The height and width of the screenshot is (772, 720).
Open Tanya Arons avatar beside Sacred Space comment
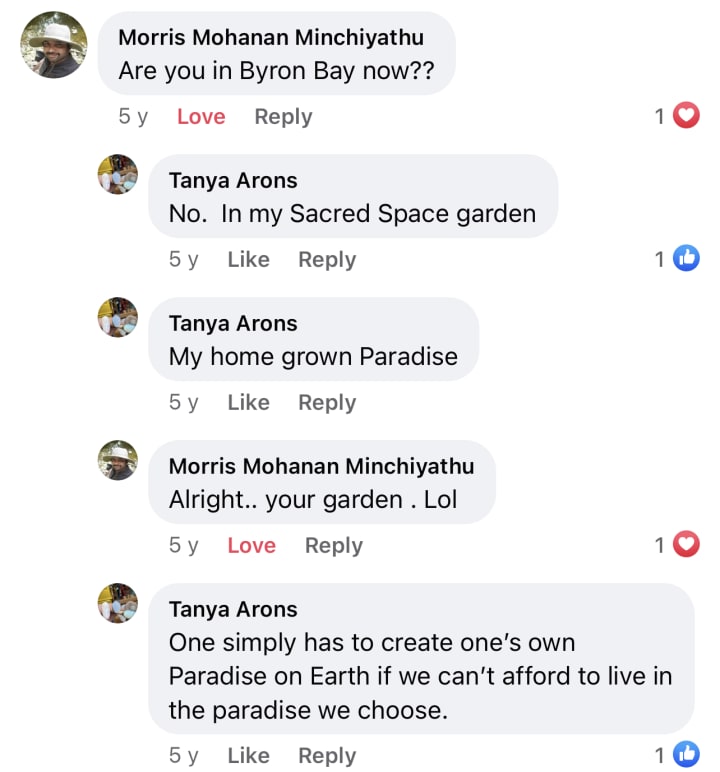click(x=118, y=174)
